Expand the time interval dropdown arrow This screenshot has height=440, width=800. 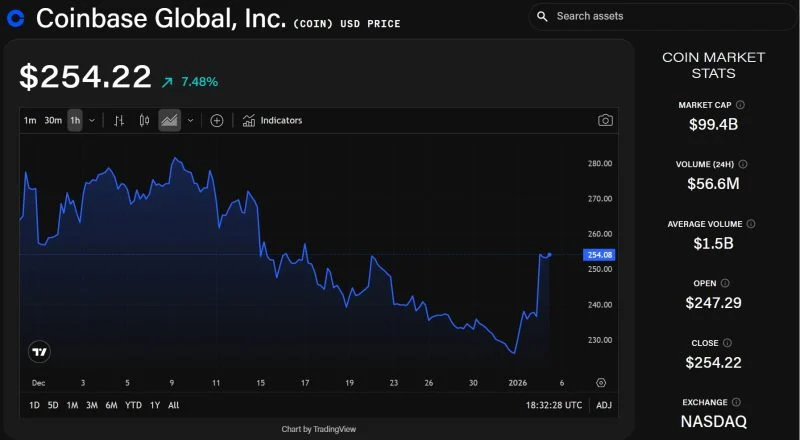92,121
